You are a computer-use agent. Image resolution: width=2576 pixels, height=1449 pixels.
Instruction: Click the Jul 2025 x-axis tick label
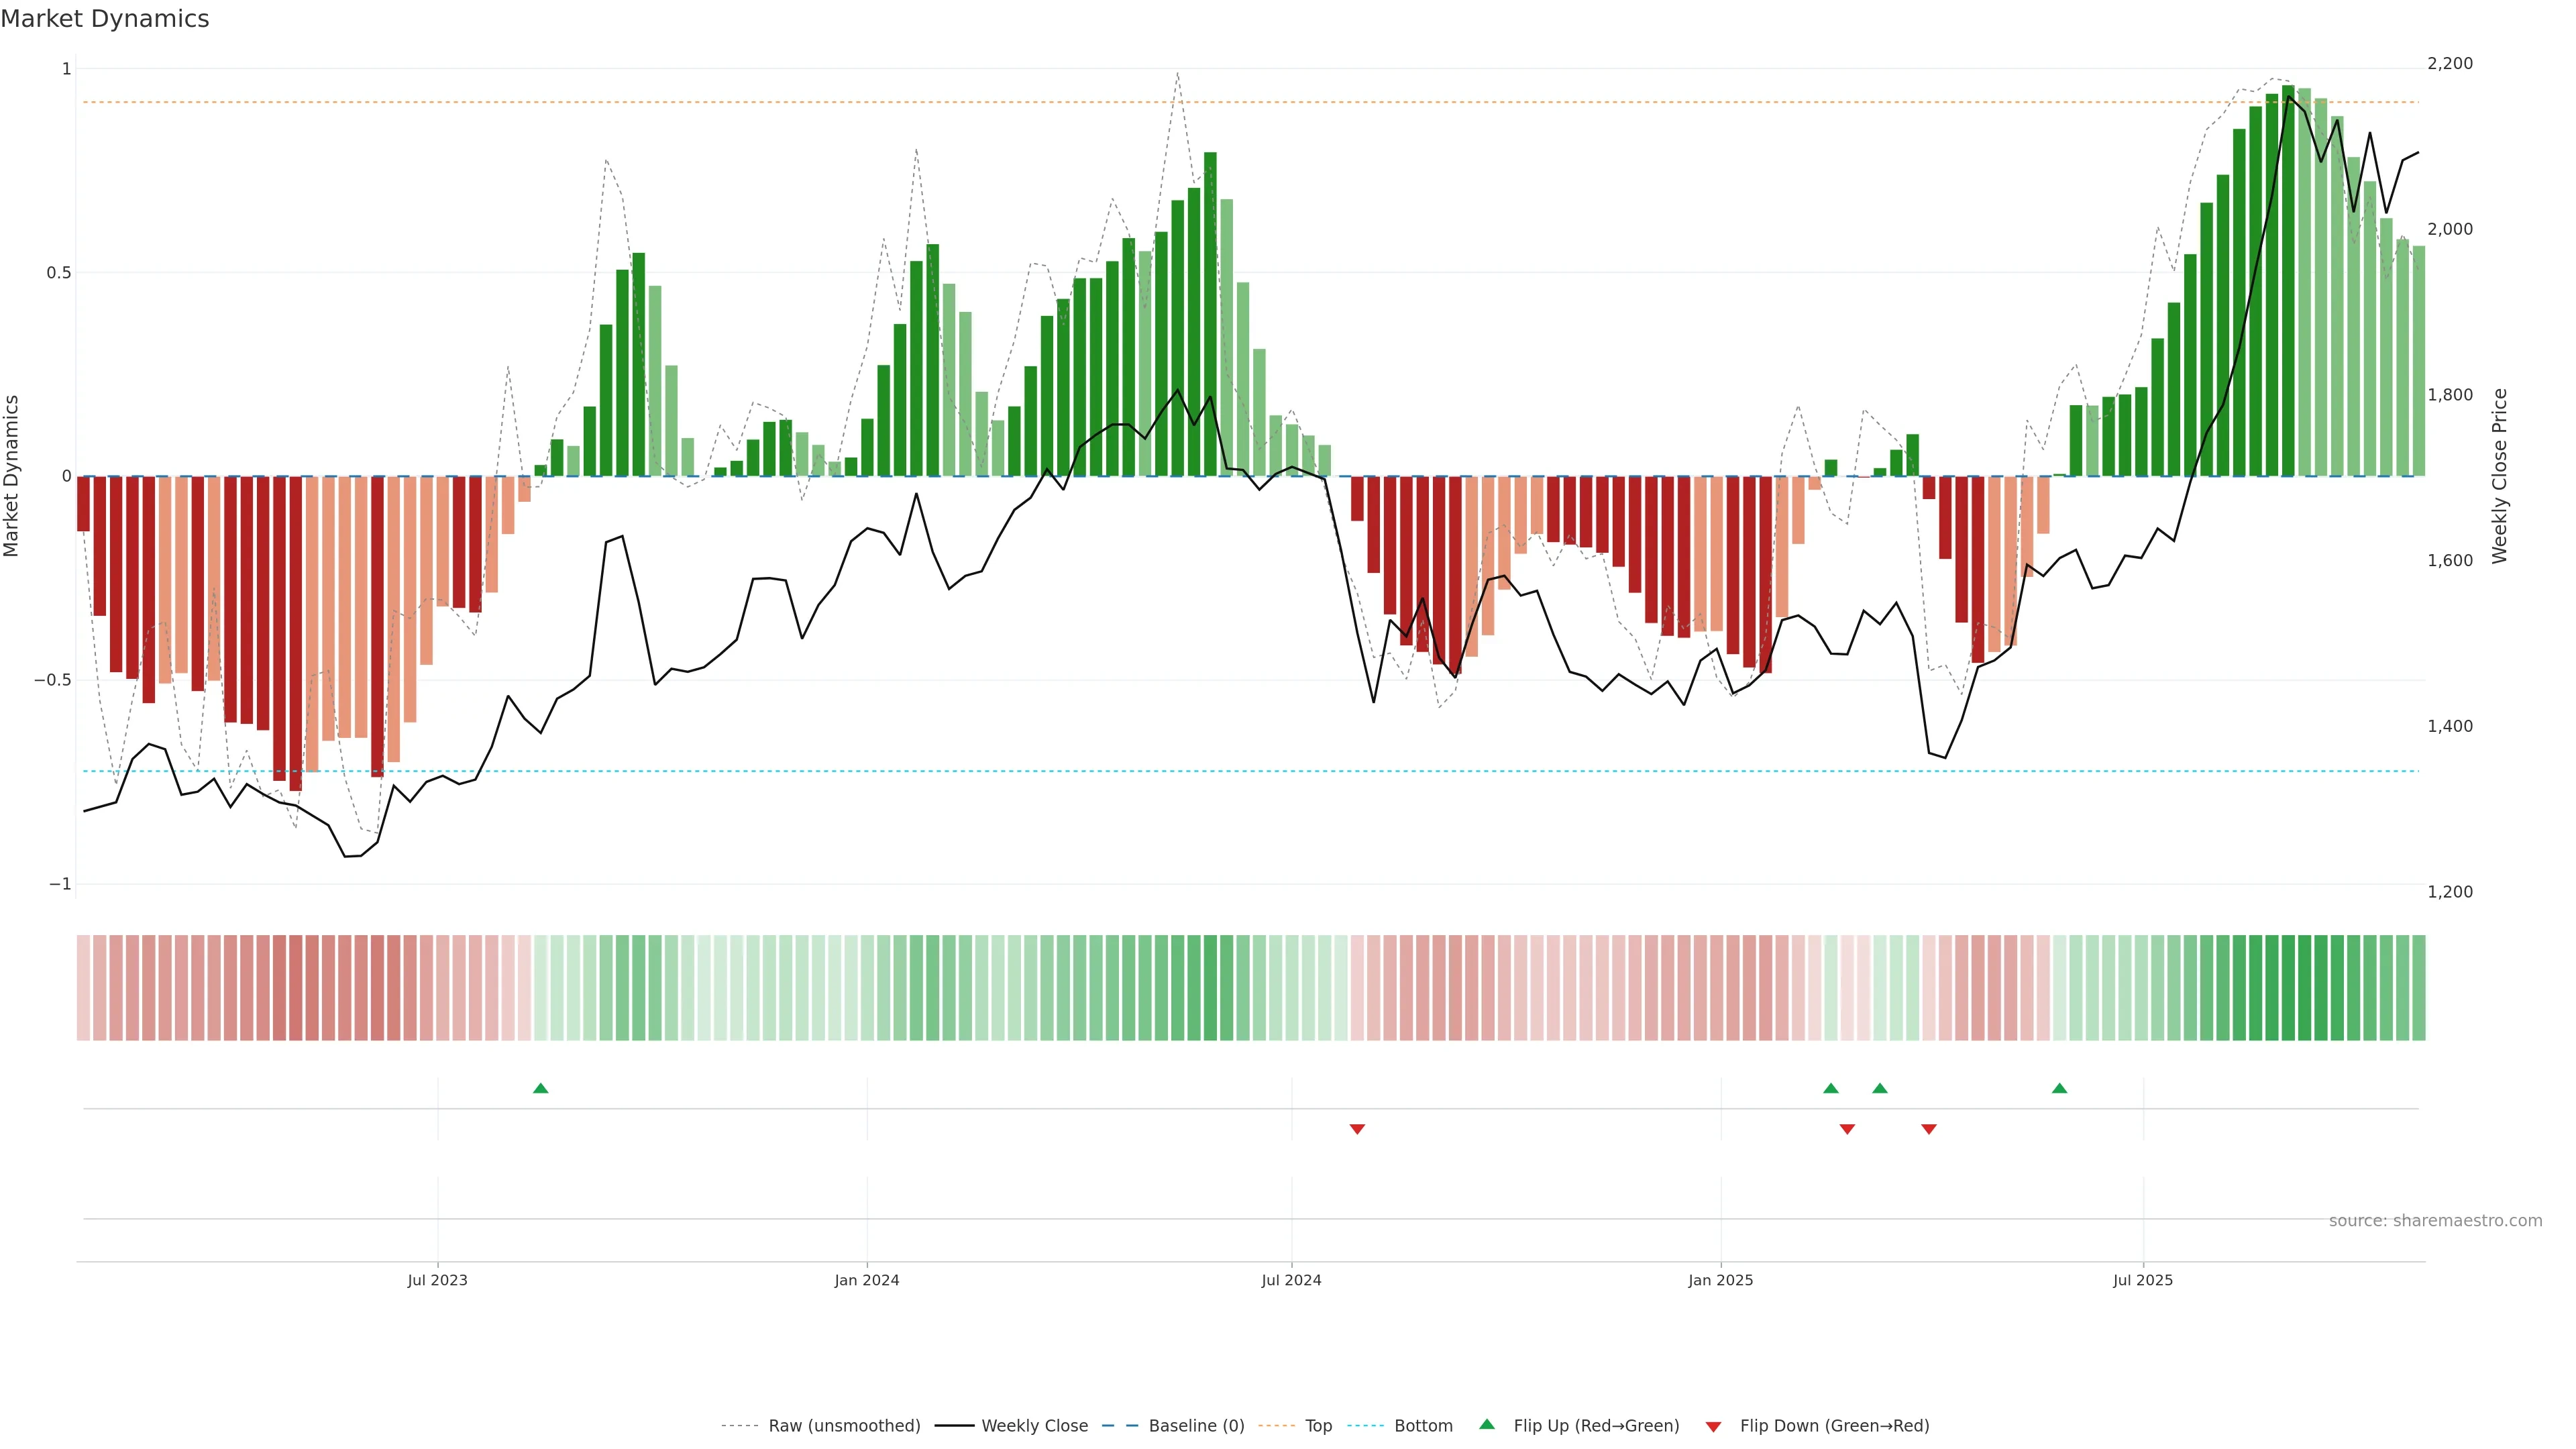(x=2143, y=1280)
